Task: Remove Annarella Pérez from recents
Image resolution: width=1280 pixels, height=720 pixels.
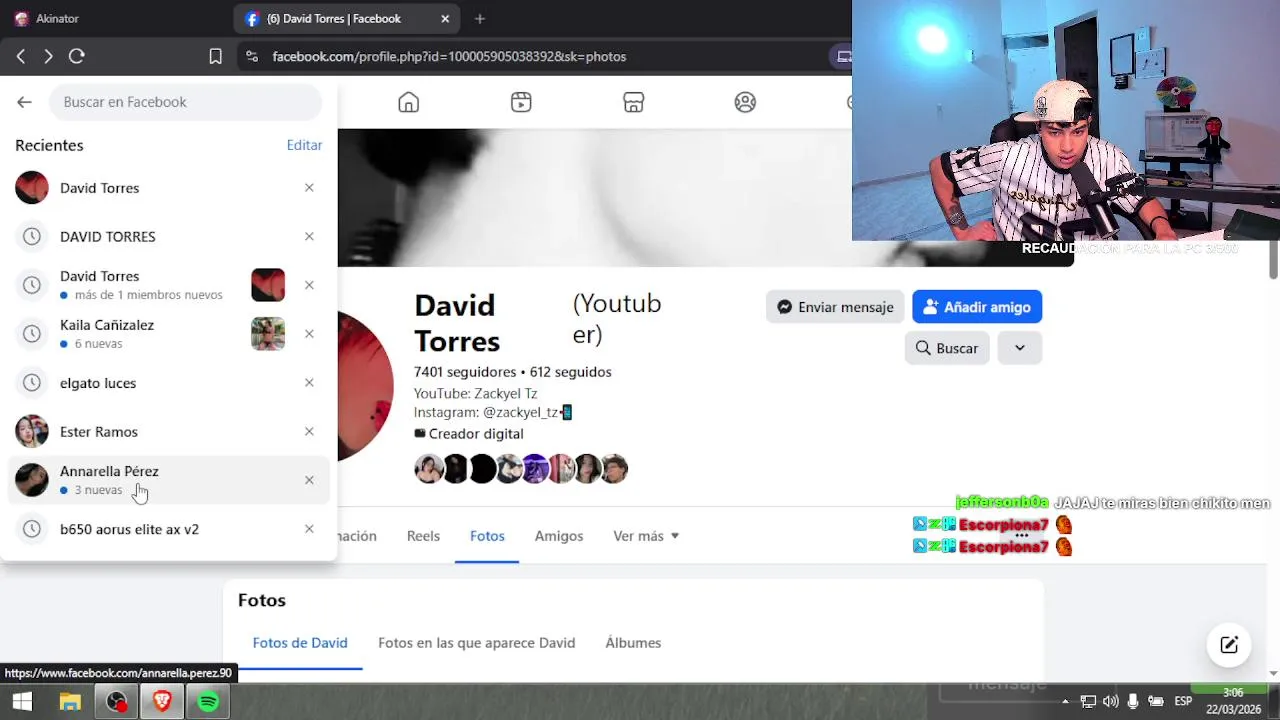Action: [309, 480]
